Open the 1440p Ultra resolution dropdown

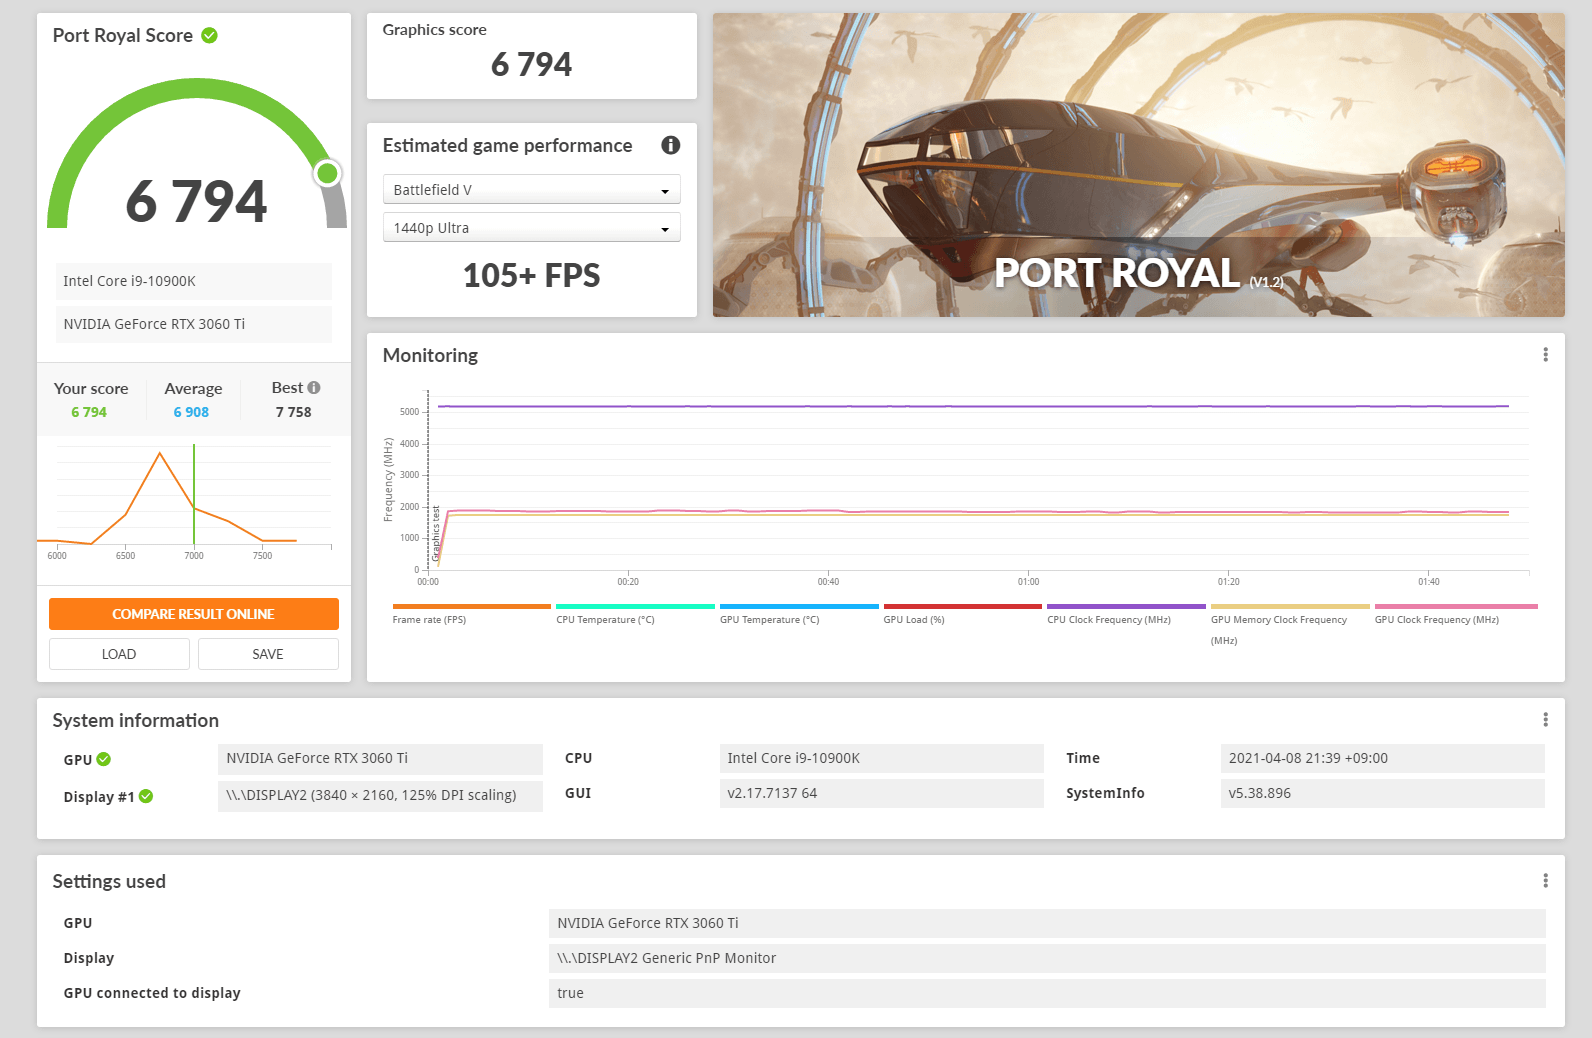click(532, 228)
